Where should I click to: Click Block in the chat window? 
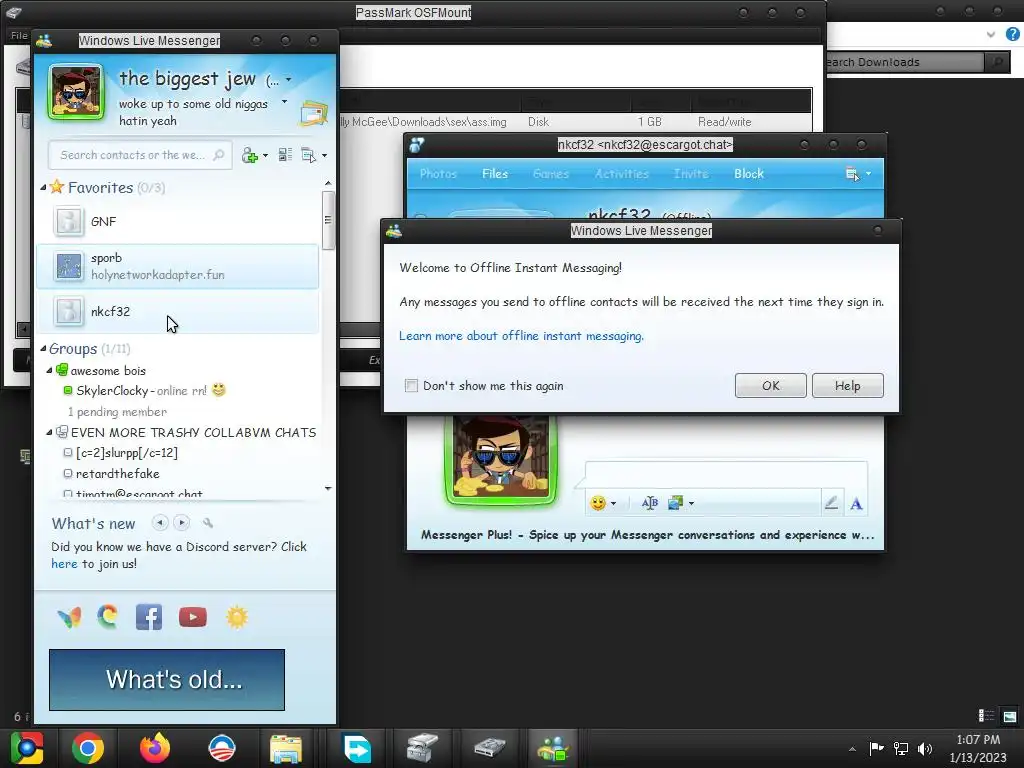(x=748, y=174)
